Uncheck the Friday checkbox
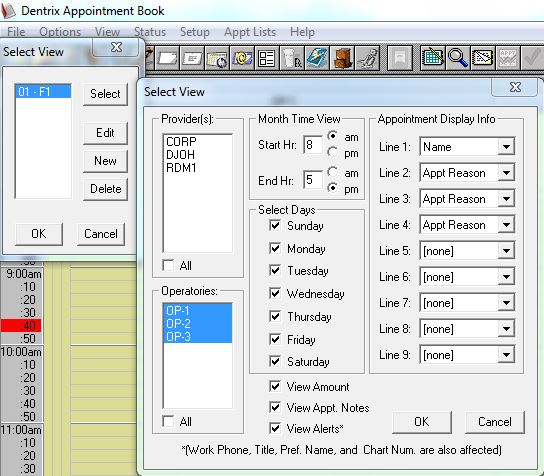544x476 pixels. pos(275,339)
